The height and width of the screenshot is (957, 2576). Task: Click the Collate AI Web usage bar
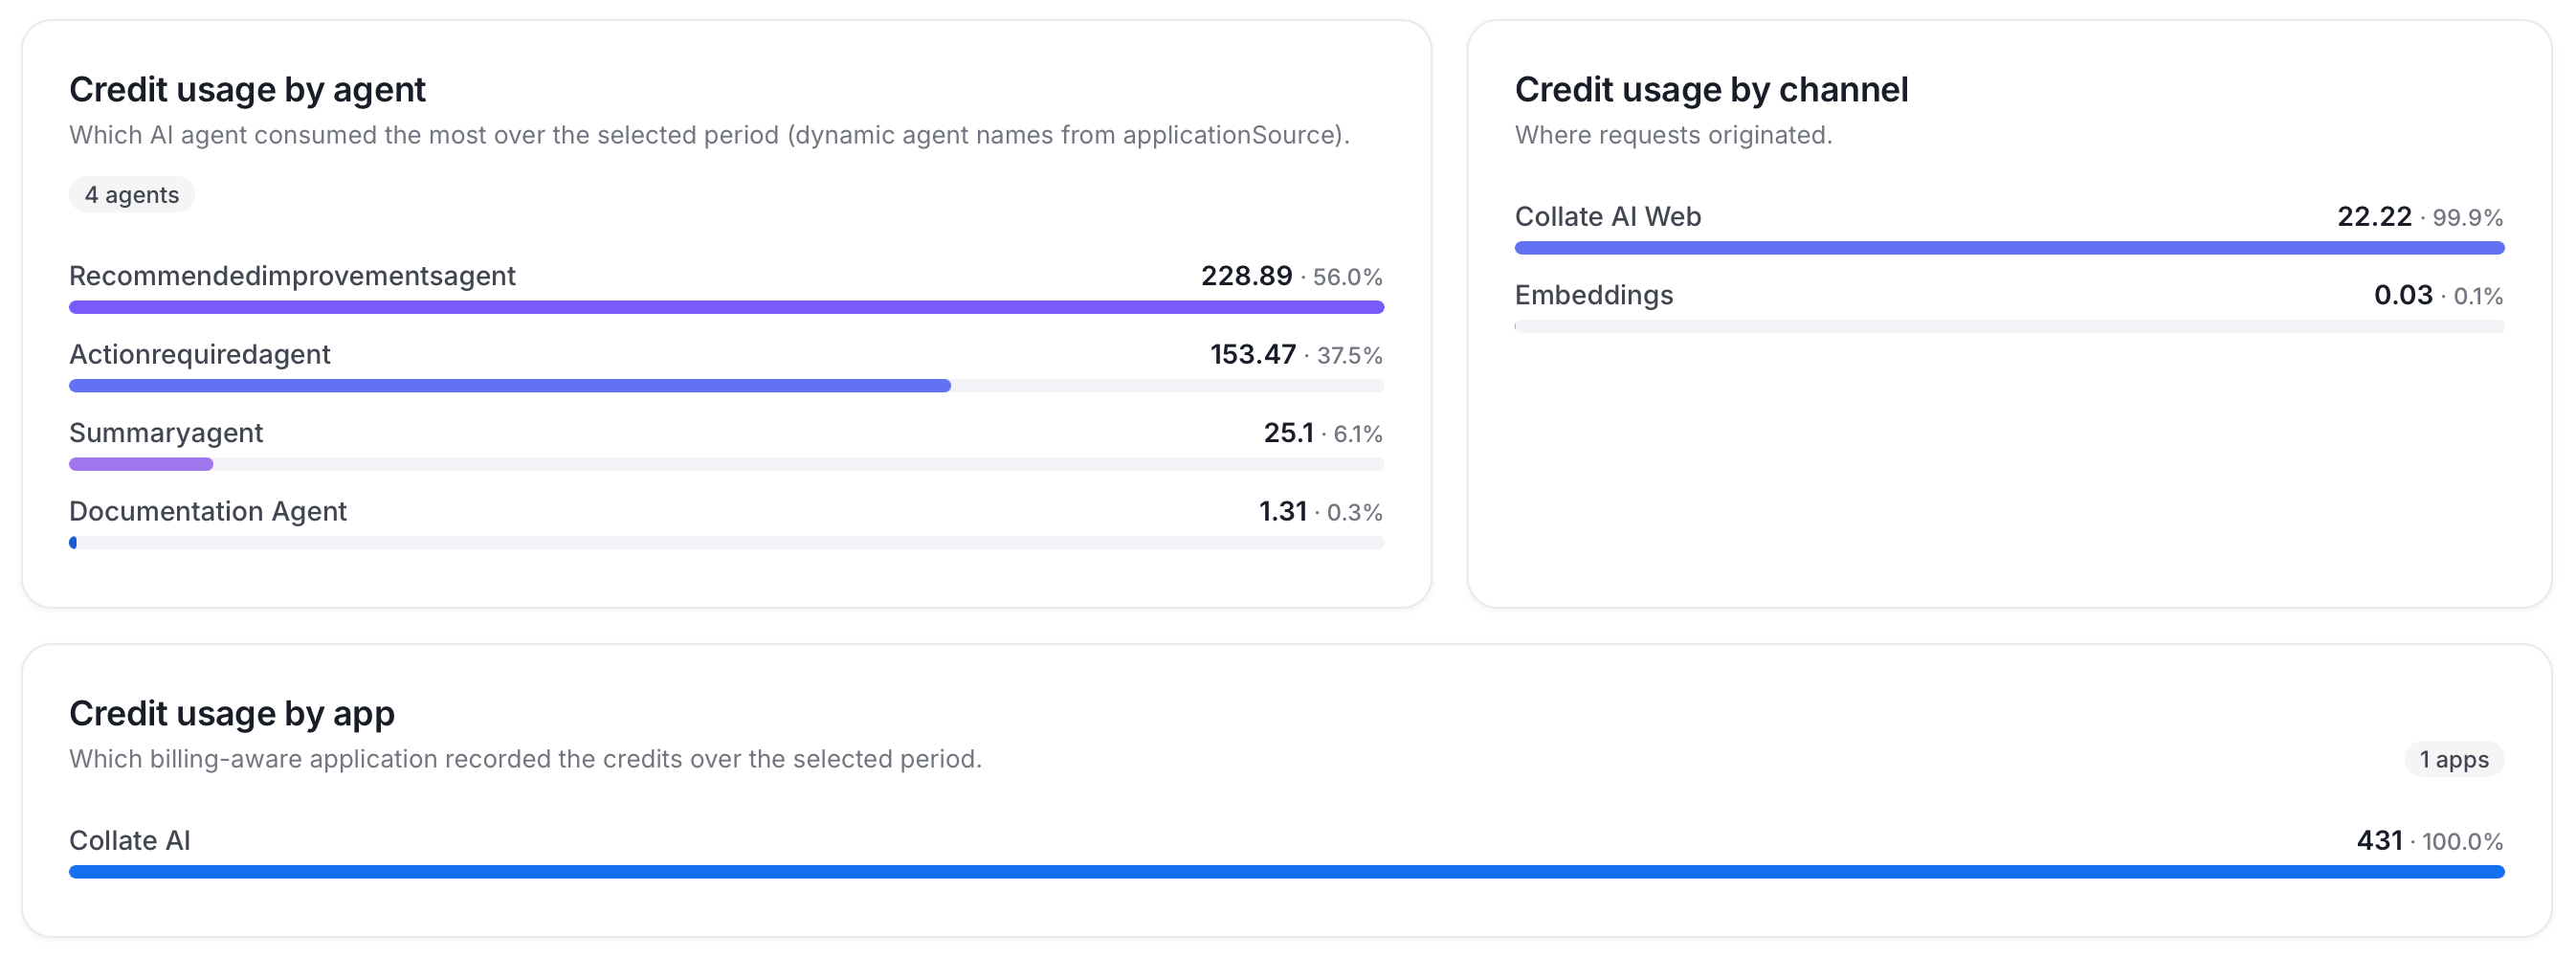point(2009,248)
